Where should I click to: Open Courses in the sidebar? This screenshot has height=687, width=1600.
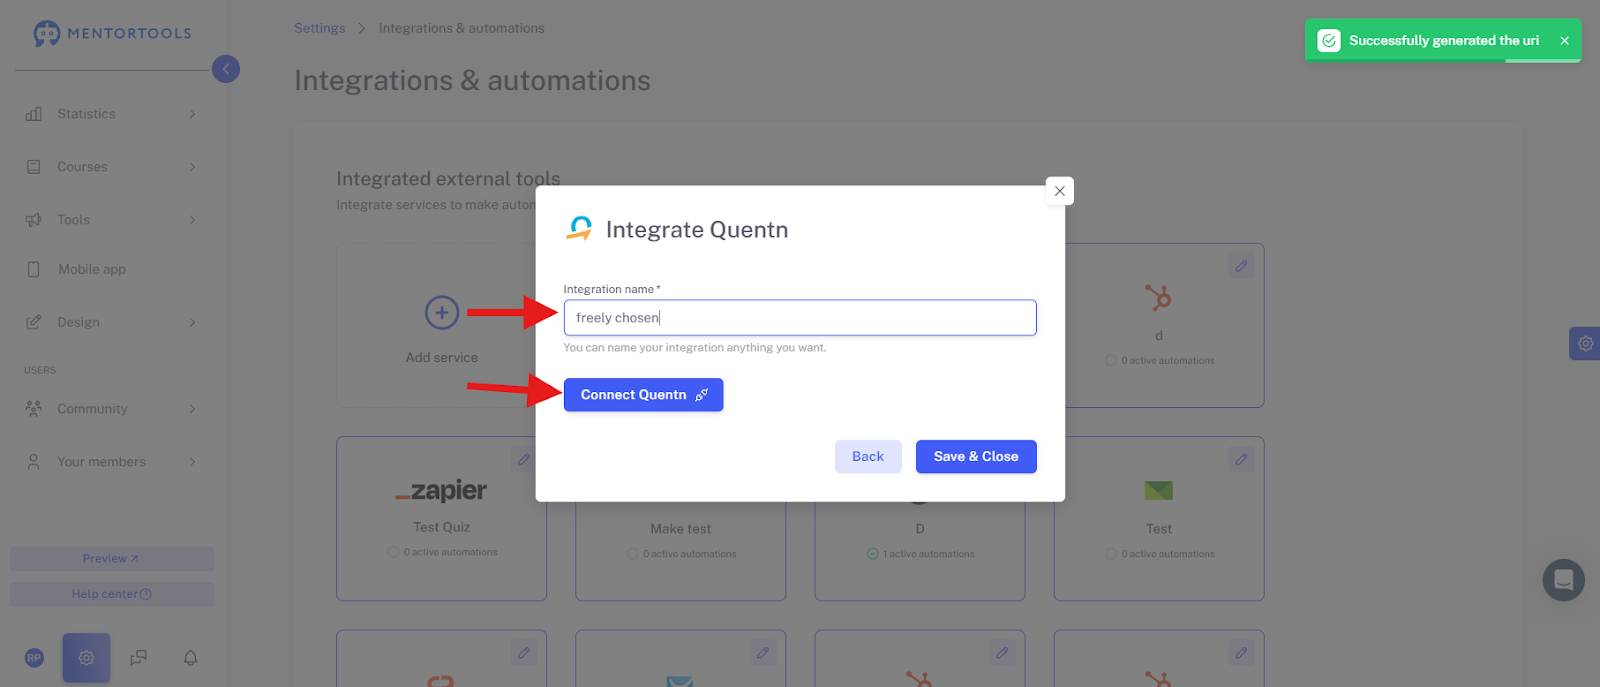(x=82, y=167)
